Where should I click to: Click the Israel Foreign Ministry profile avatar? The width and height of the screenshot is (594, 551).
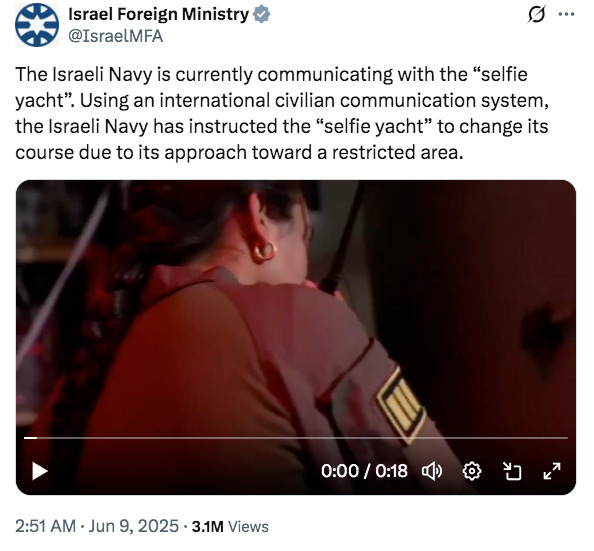pos(37,25)
